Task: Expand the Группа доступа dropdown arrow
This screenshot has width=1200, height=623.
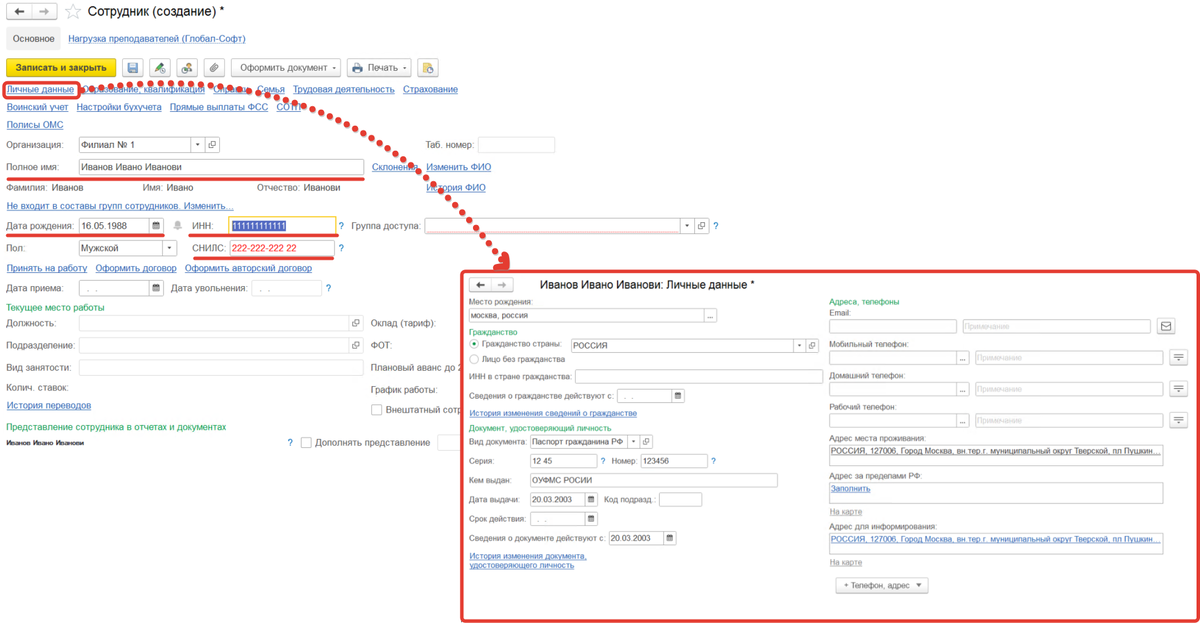Action: click(687, 226)
